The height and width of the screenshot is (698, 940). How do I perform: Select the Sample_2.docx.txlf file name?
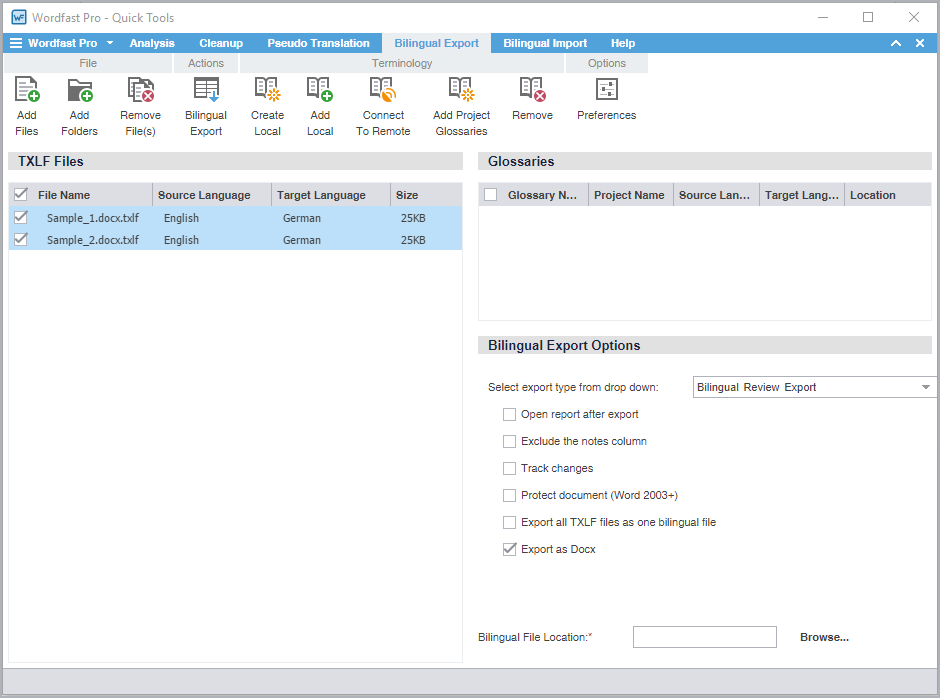(x=93, y=240)
